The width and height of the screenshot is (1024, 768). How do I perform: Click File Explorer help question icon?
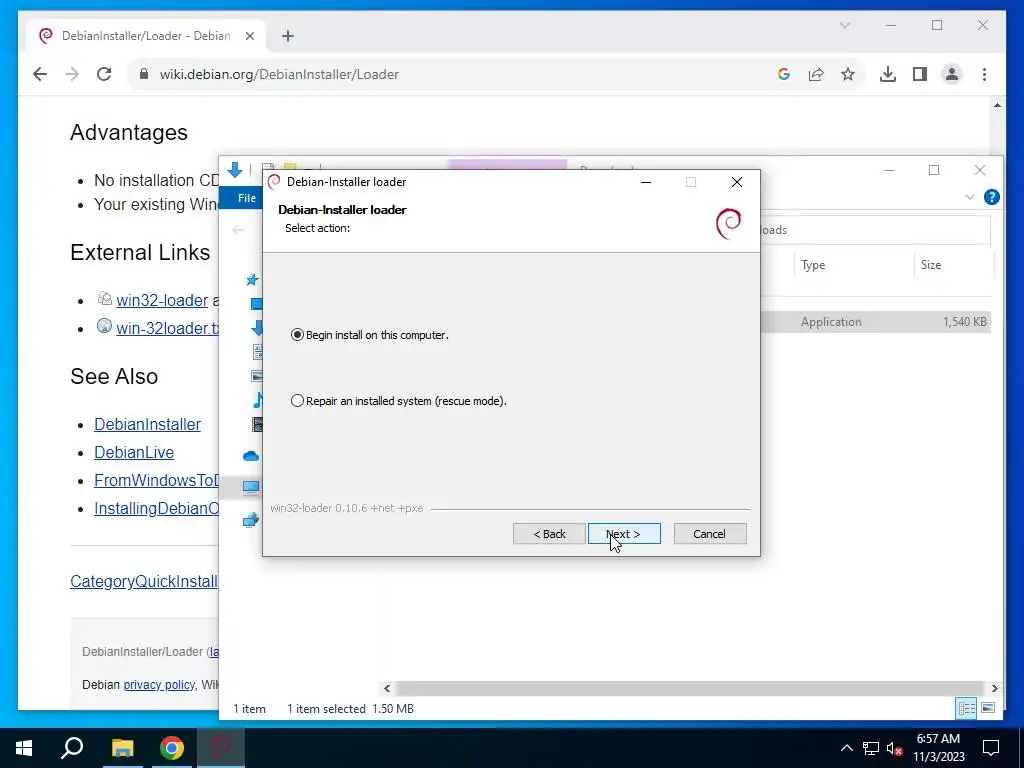[991, 197]
